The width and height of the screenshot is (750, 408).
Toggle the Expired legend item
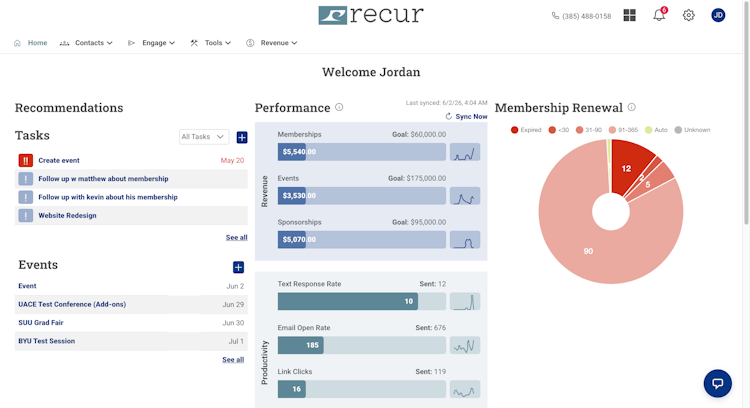[526, 130]
